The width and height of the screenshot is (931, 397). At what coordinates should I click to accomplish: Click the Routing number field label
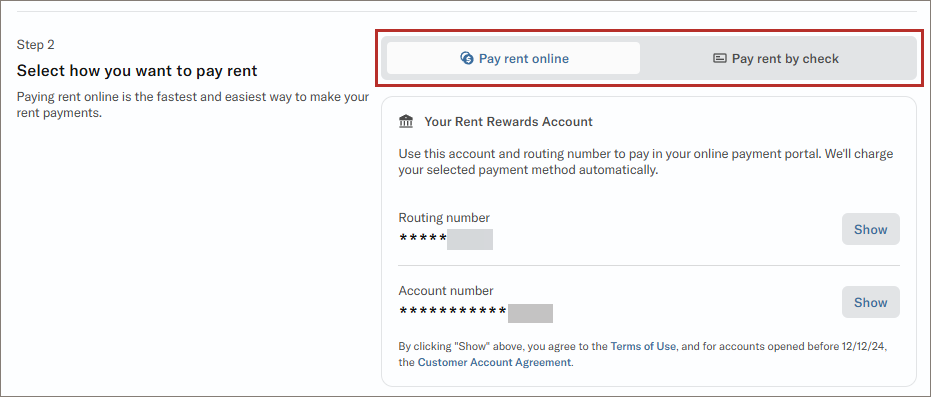tap(444, 218)
